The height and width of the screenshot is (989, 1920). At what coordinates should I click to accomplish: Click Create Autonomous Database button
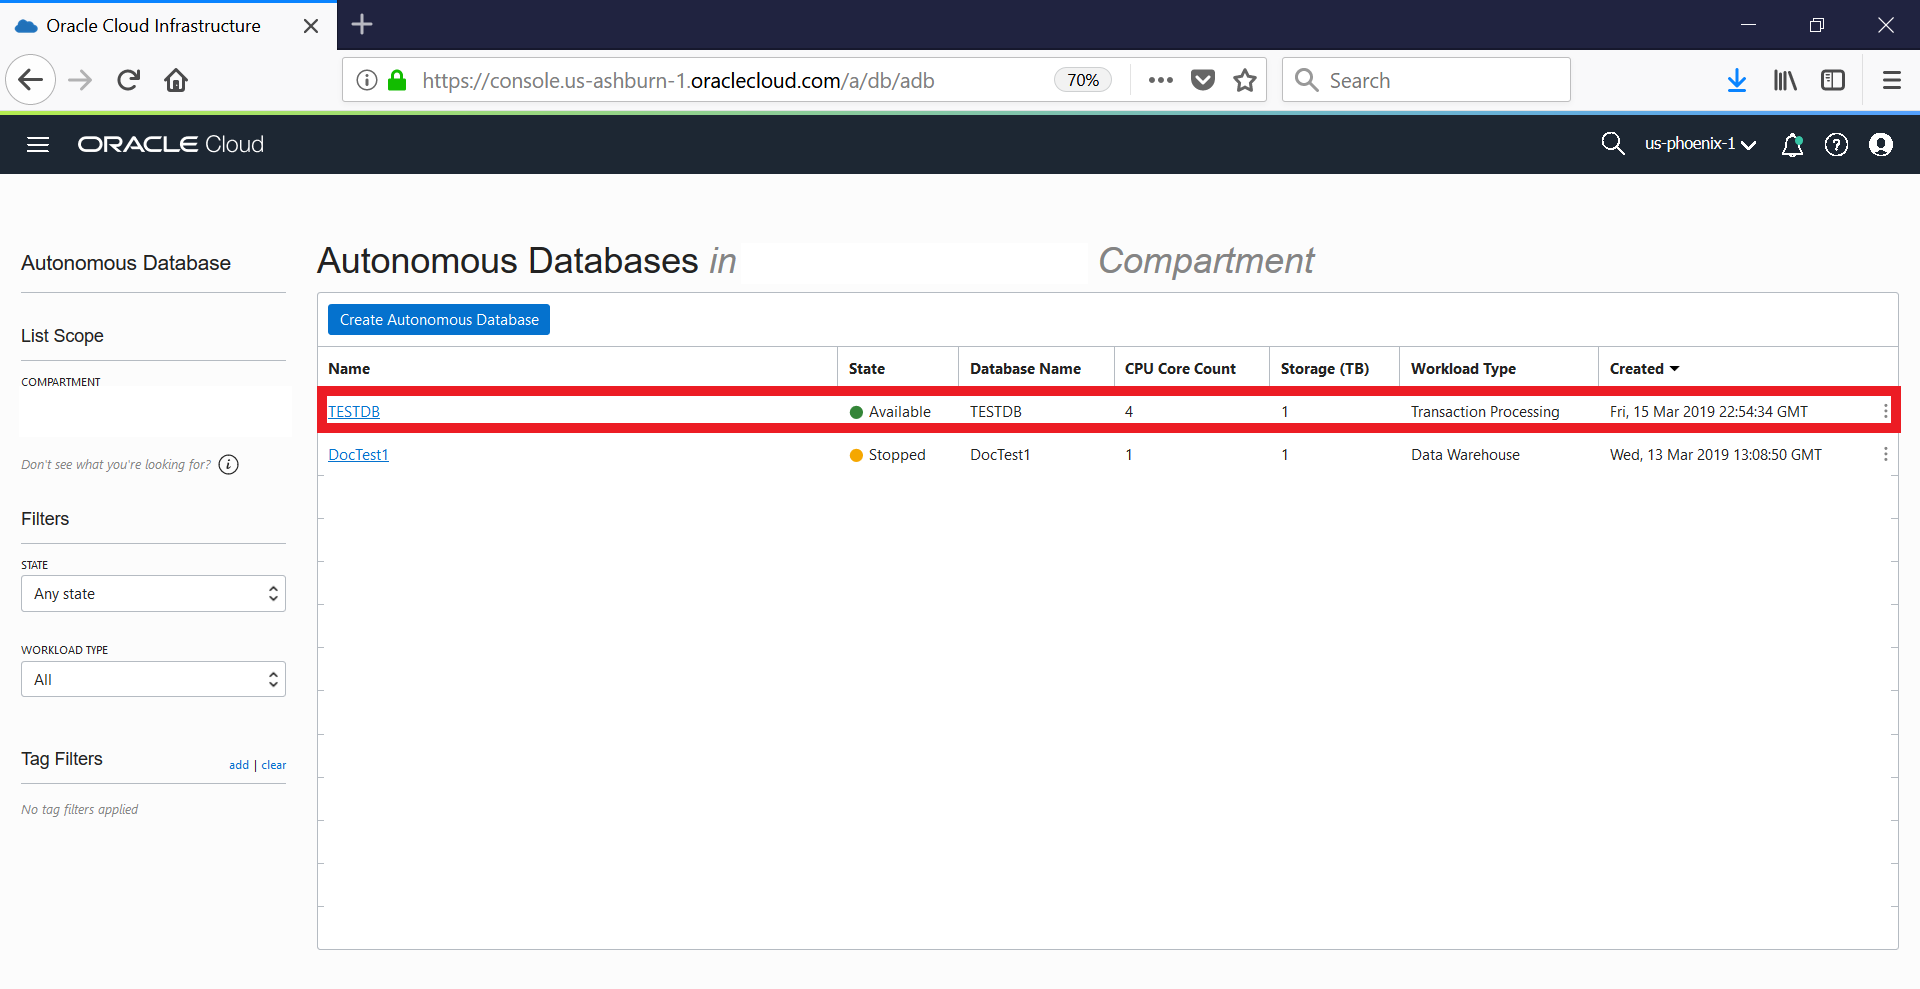(439, 320)
